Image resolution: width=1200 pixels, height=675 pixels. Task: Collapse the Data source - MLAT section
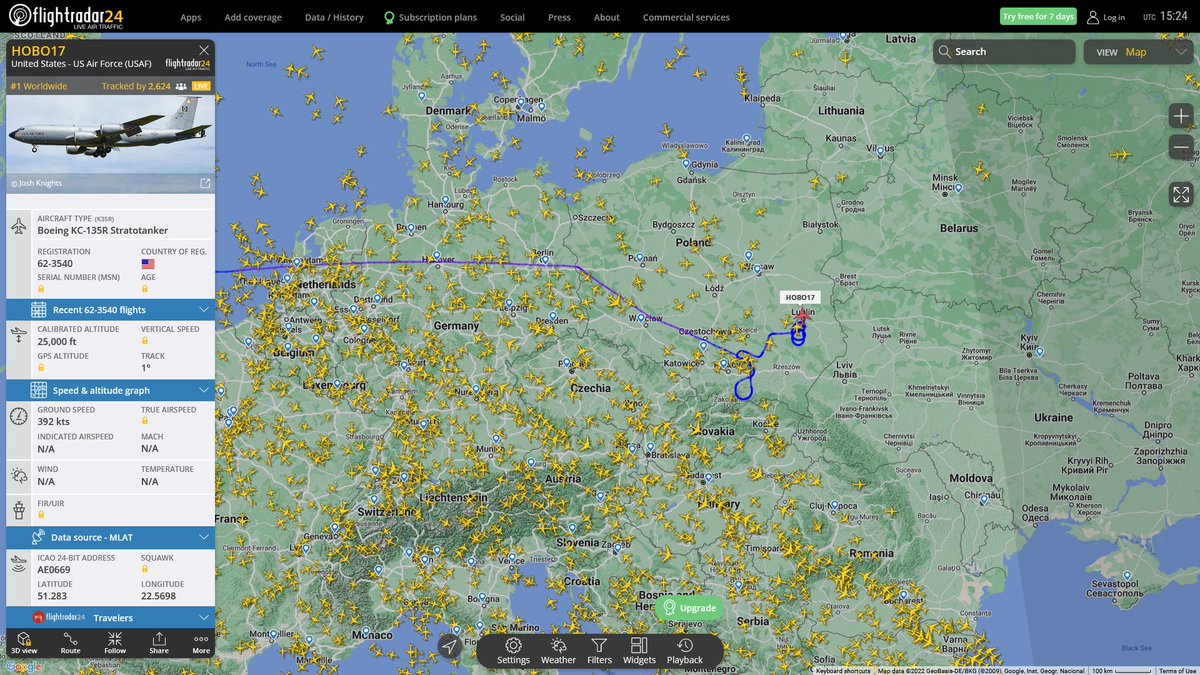coord(110,537)
